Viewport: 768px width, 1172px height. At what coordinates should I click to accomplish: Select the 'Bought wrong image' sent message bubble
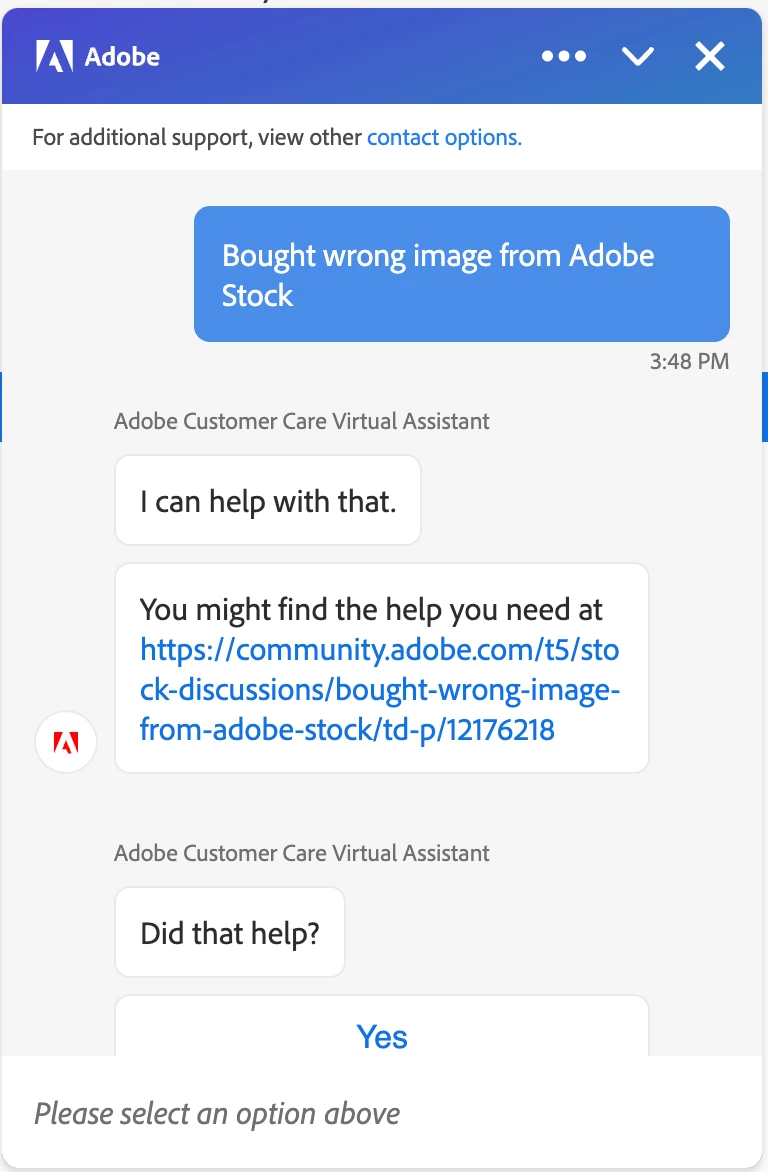pos(461,274)
